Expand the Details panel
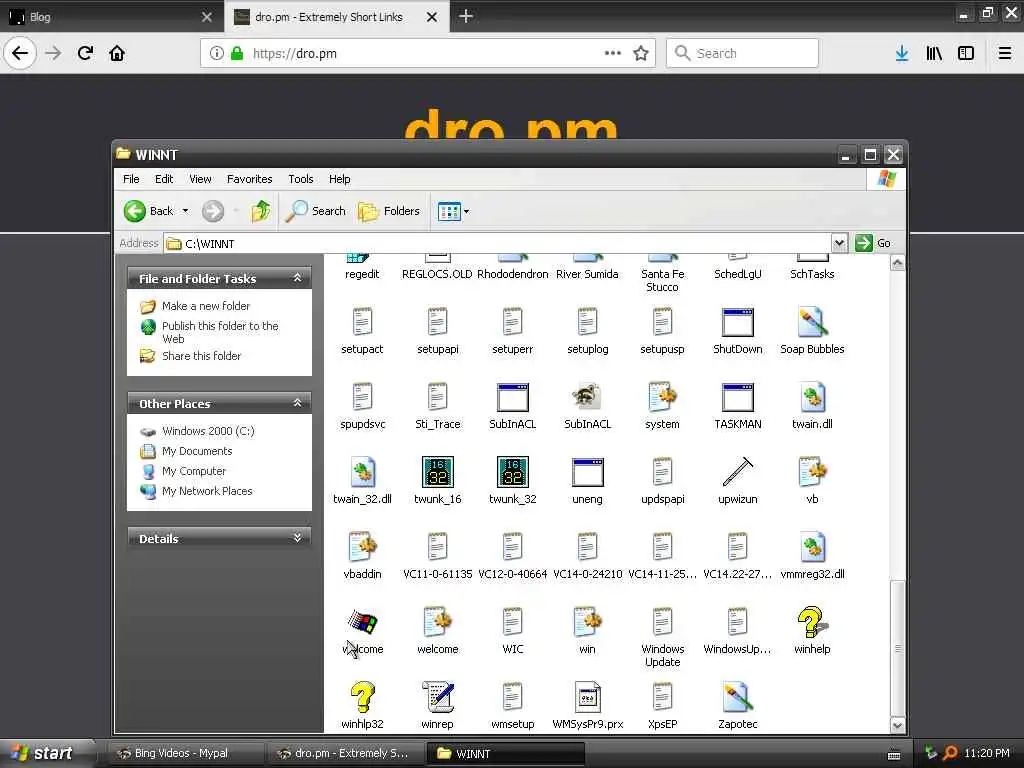Image resolution: width=1024 pixels, height=768 pixels. 297,538
